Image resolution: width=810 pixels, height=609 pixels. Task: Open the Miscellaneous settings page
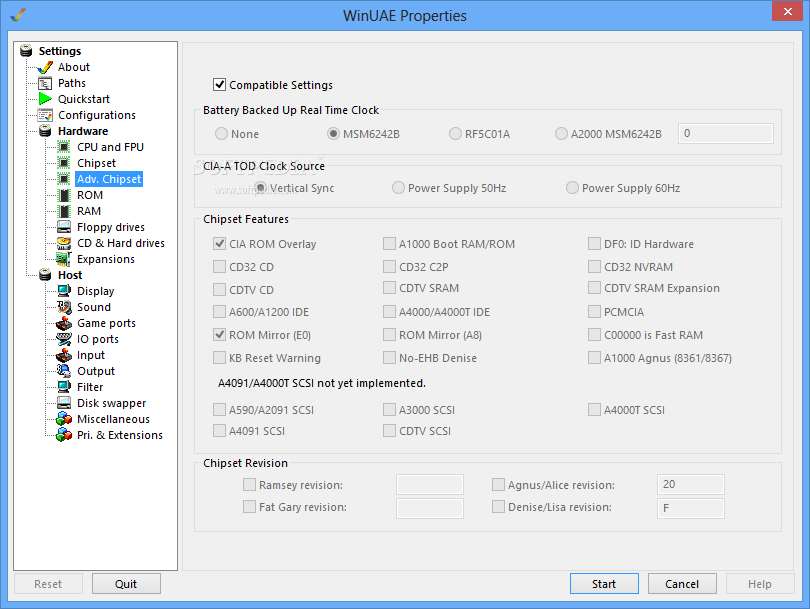click(x=113, y=419)
